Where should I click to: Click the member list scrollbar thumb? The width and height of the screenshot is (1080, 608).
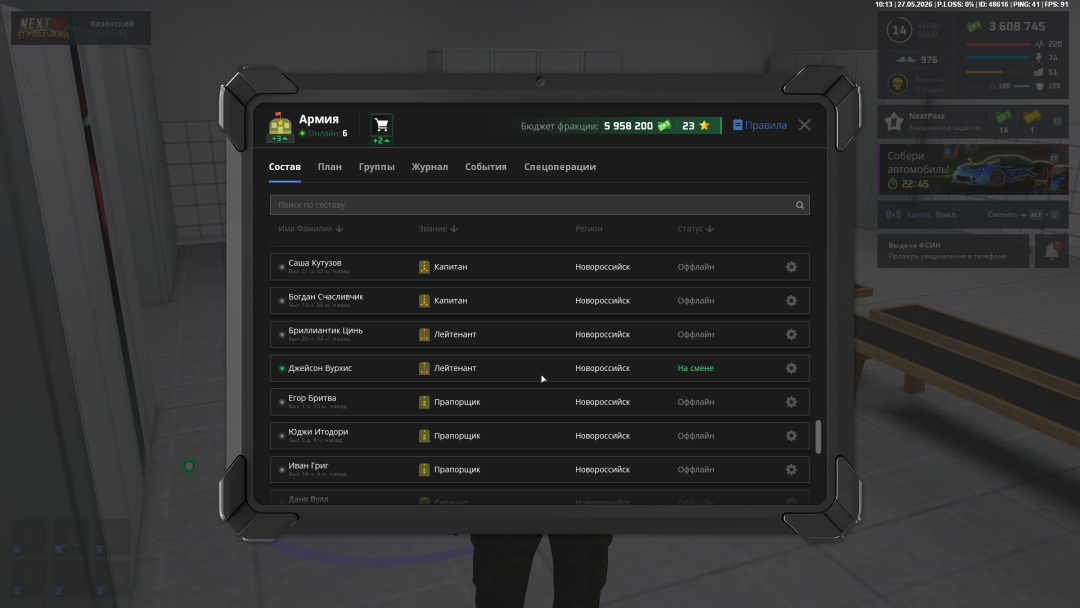coord(818,437)
